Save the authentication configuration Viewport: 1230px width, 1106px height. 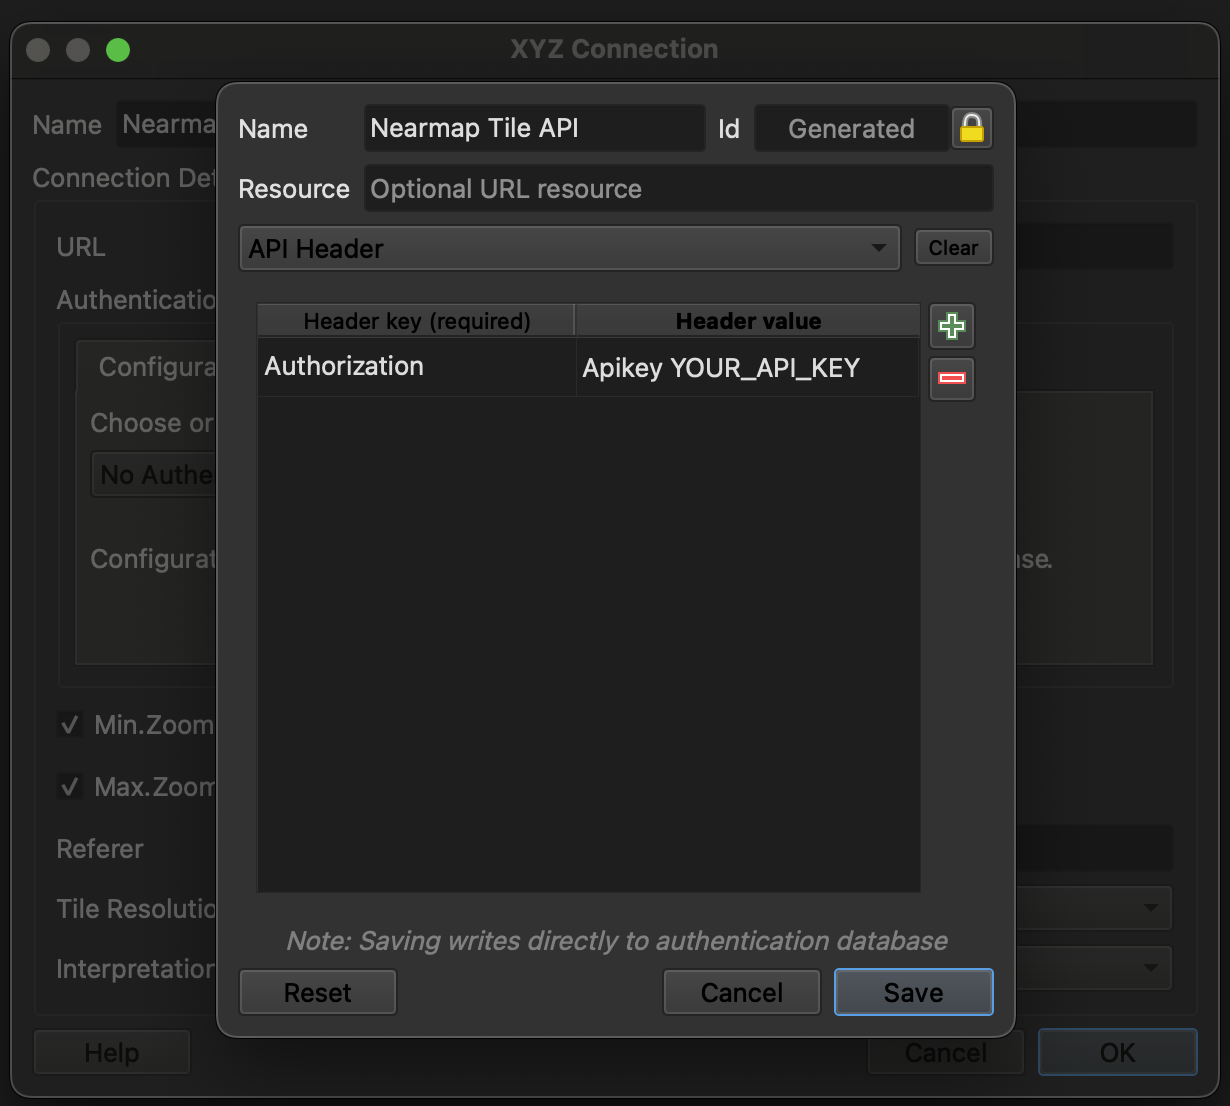click(912, 992)
